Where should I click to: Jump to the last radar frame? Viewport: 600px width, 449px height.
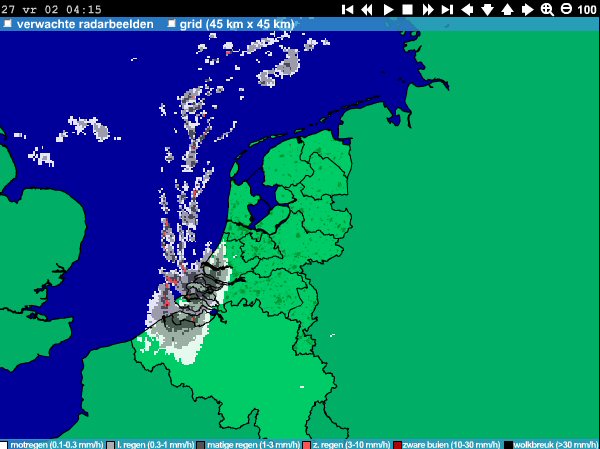pos(447,9)
